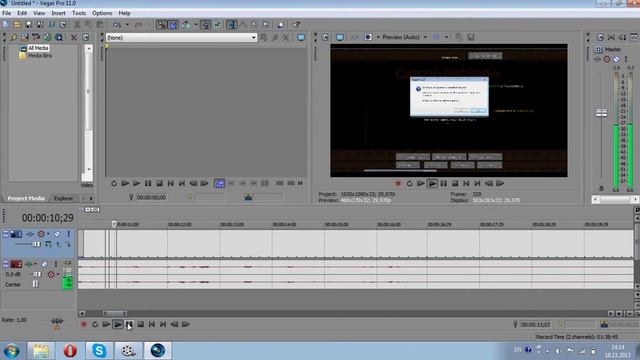Select the Media Bins folder
This screenshot has width=640, height=360.
(x=40, y=56)
